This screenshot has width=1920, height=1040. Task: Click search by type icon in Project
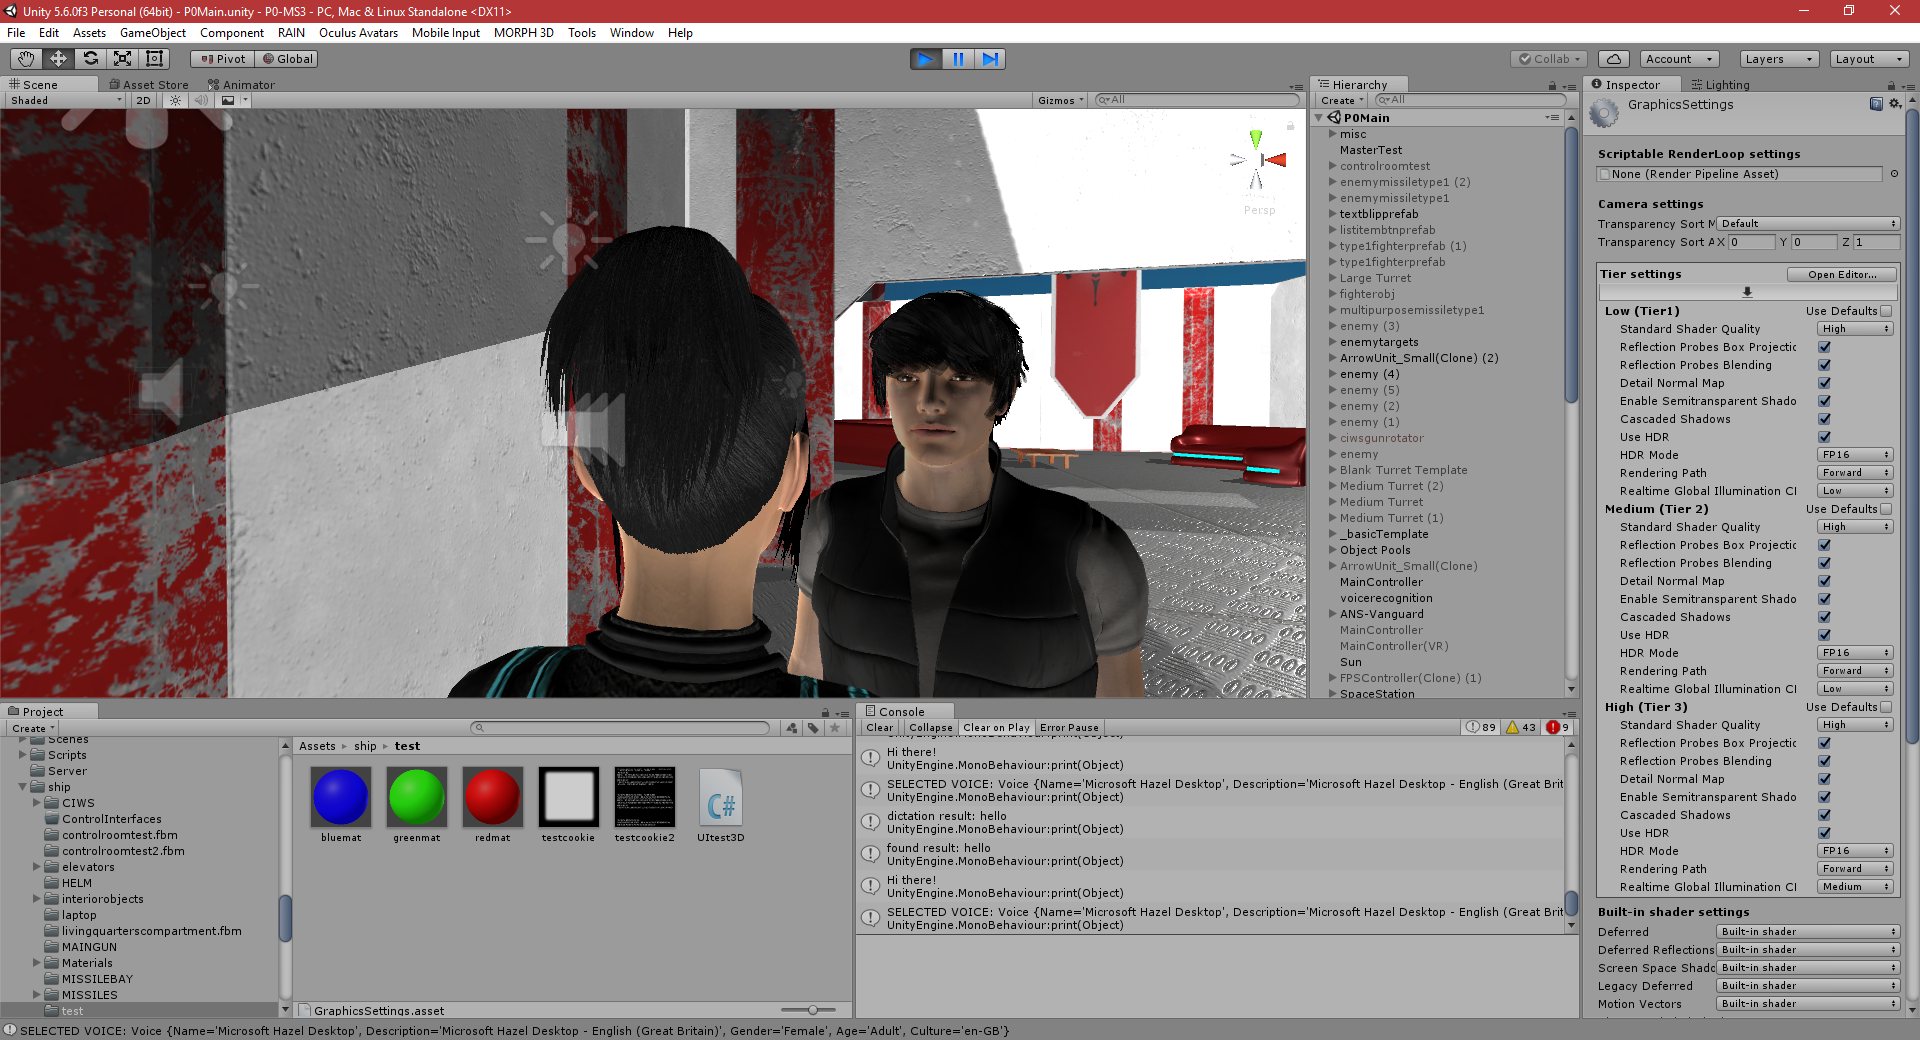[792, 728]
